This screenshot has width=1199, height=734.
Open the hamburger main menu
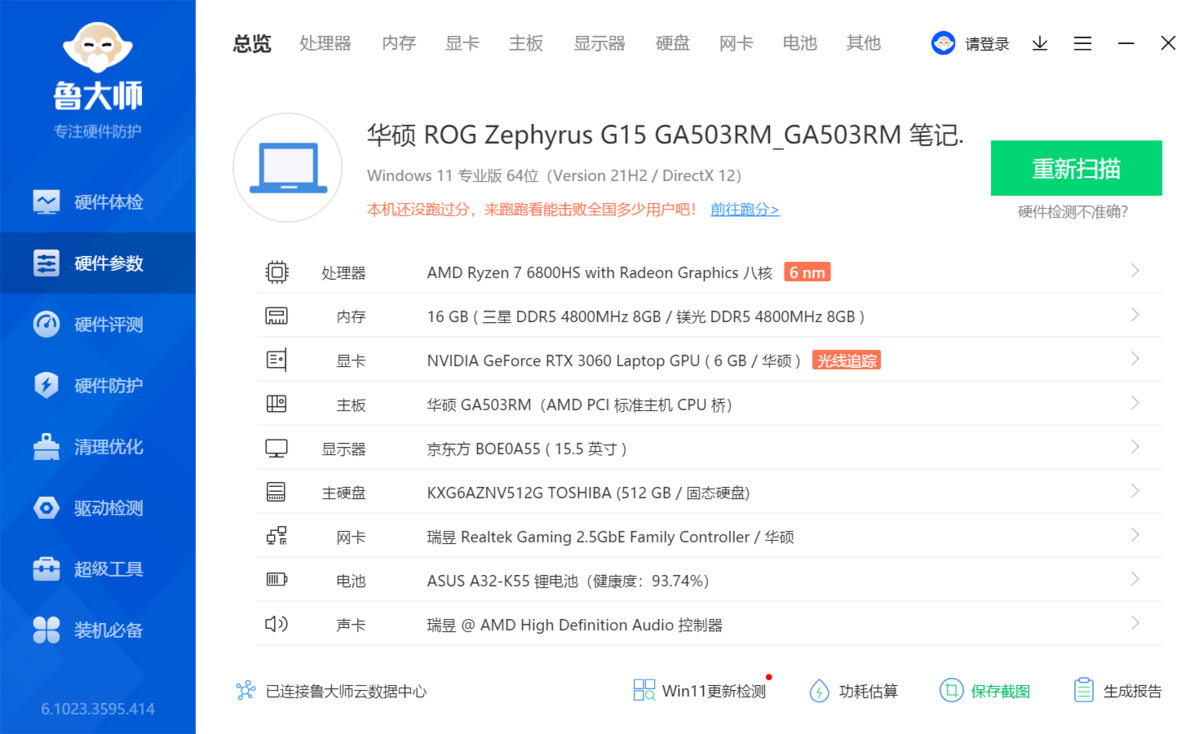point(1083,44)
